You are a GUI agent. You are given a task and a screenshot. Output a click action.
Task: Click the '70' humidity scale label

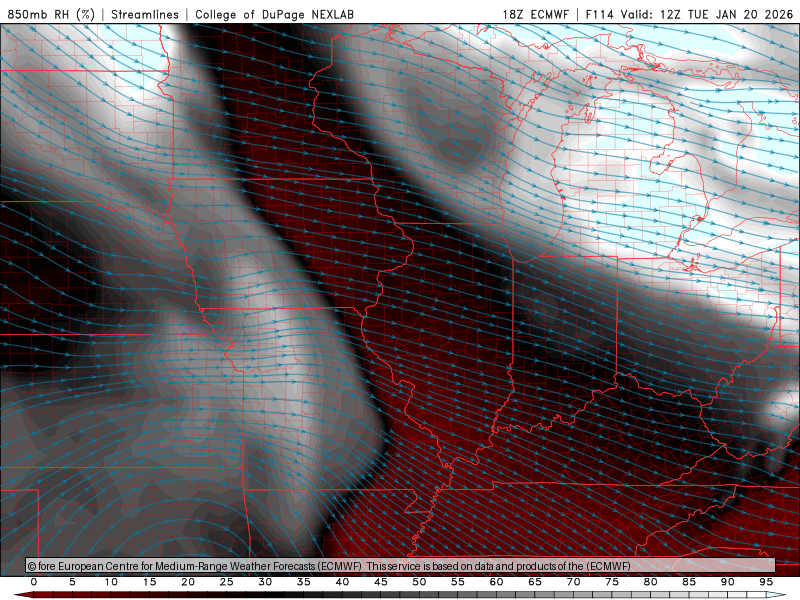pyautogui.click(x=573, y=582)
